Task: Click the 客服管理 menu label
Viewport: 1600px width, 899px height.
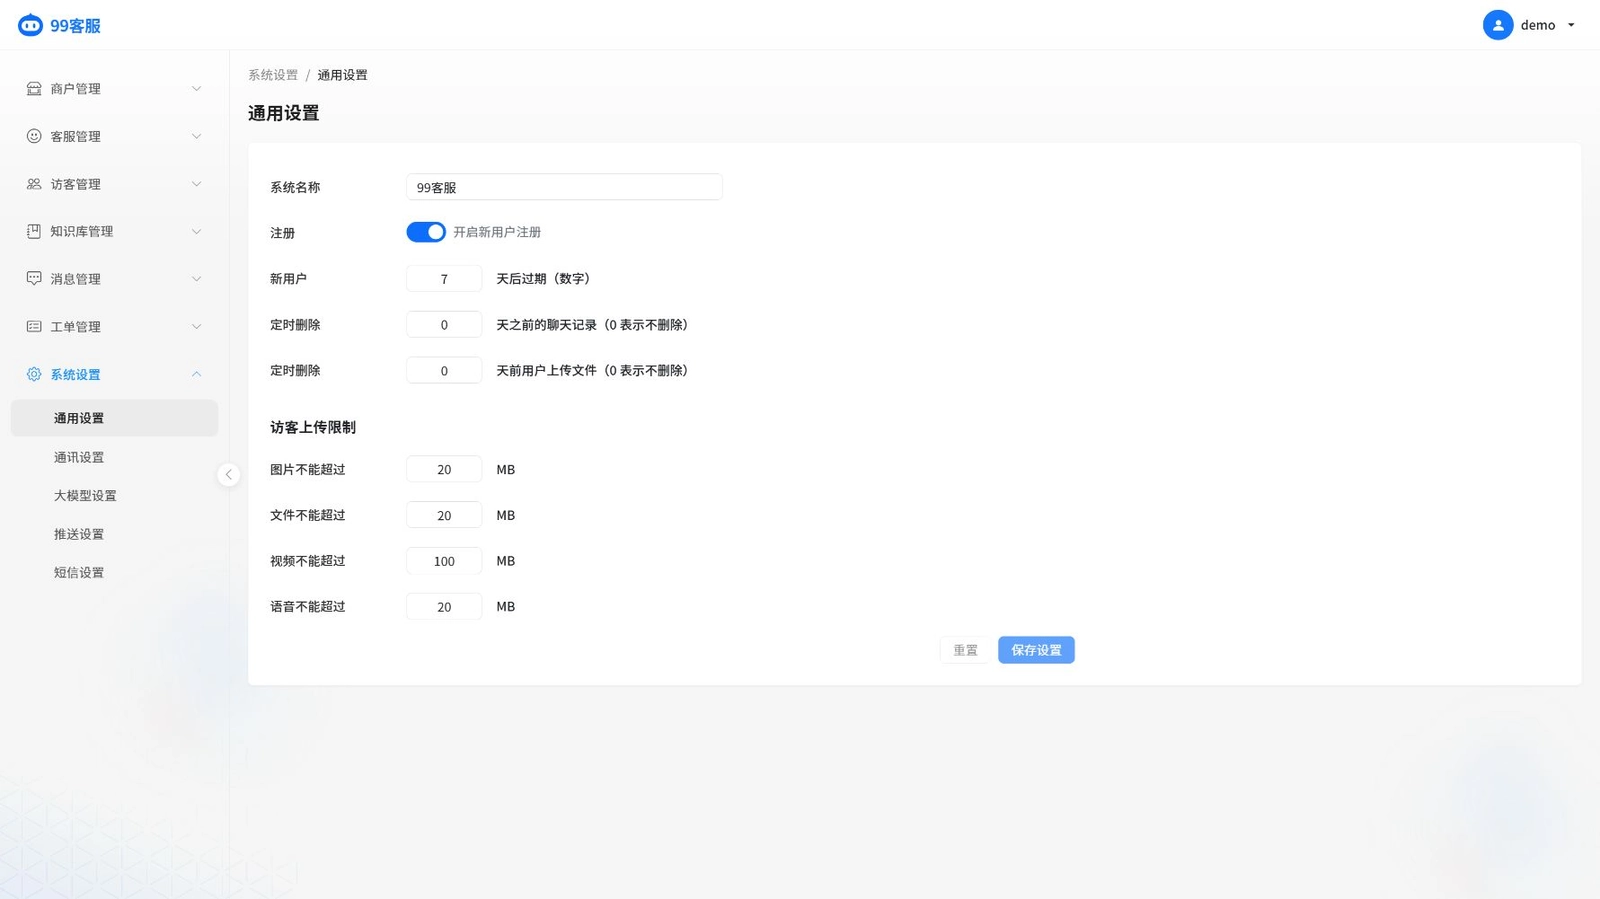Action: [76, 136]
